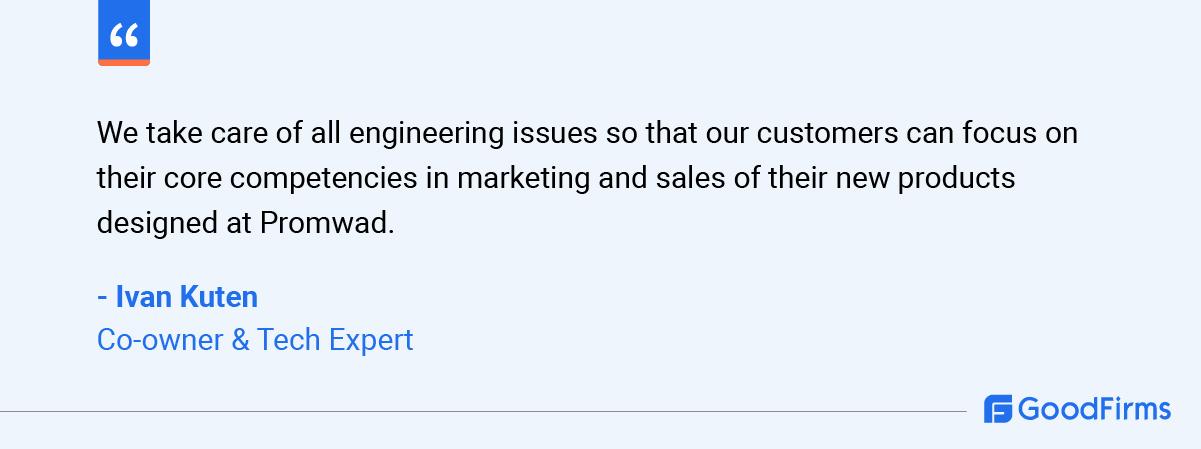Click the horizontal divider line
The height and width of the screenshot is (449, 1201).
pyautogui.click(x=483, y=410)
